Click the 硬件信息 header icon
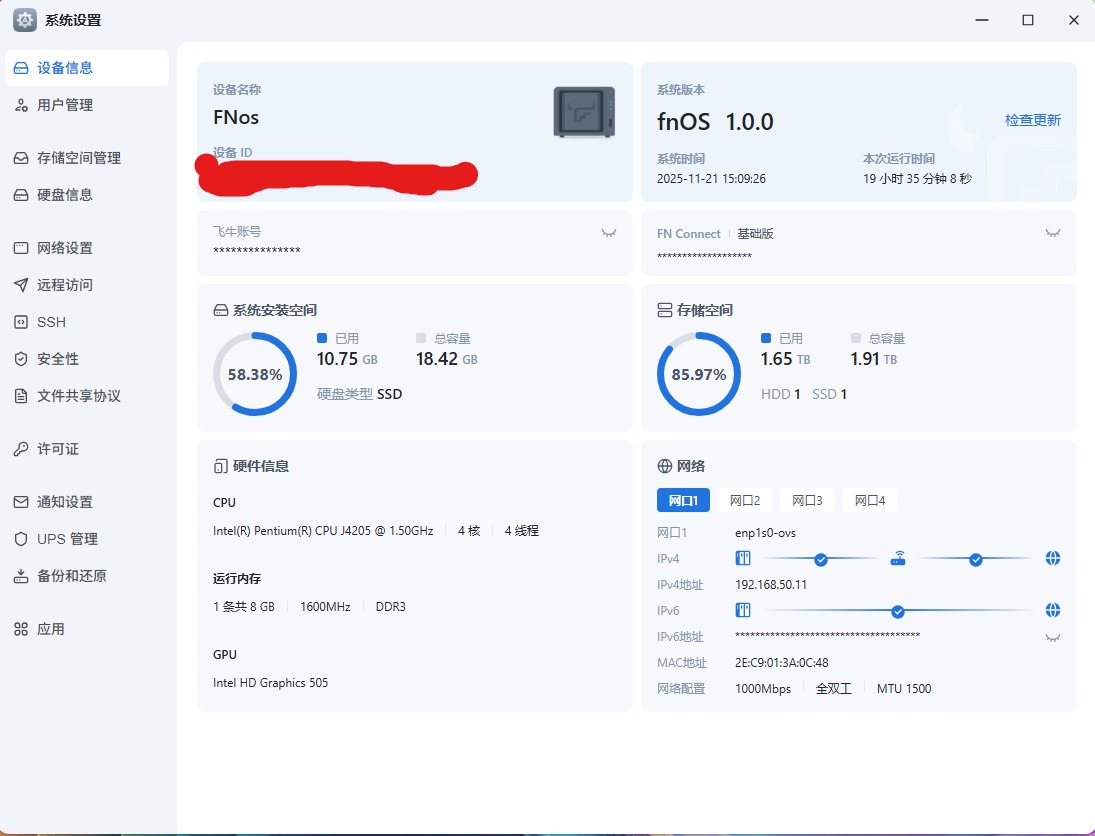 (221, 466)
